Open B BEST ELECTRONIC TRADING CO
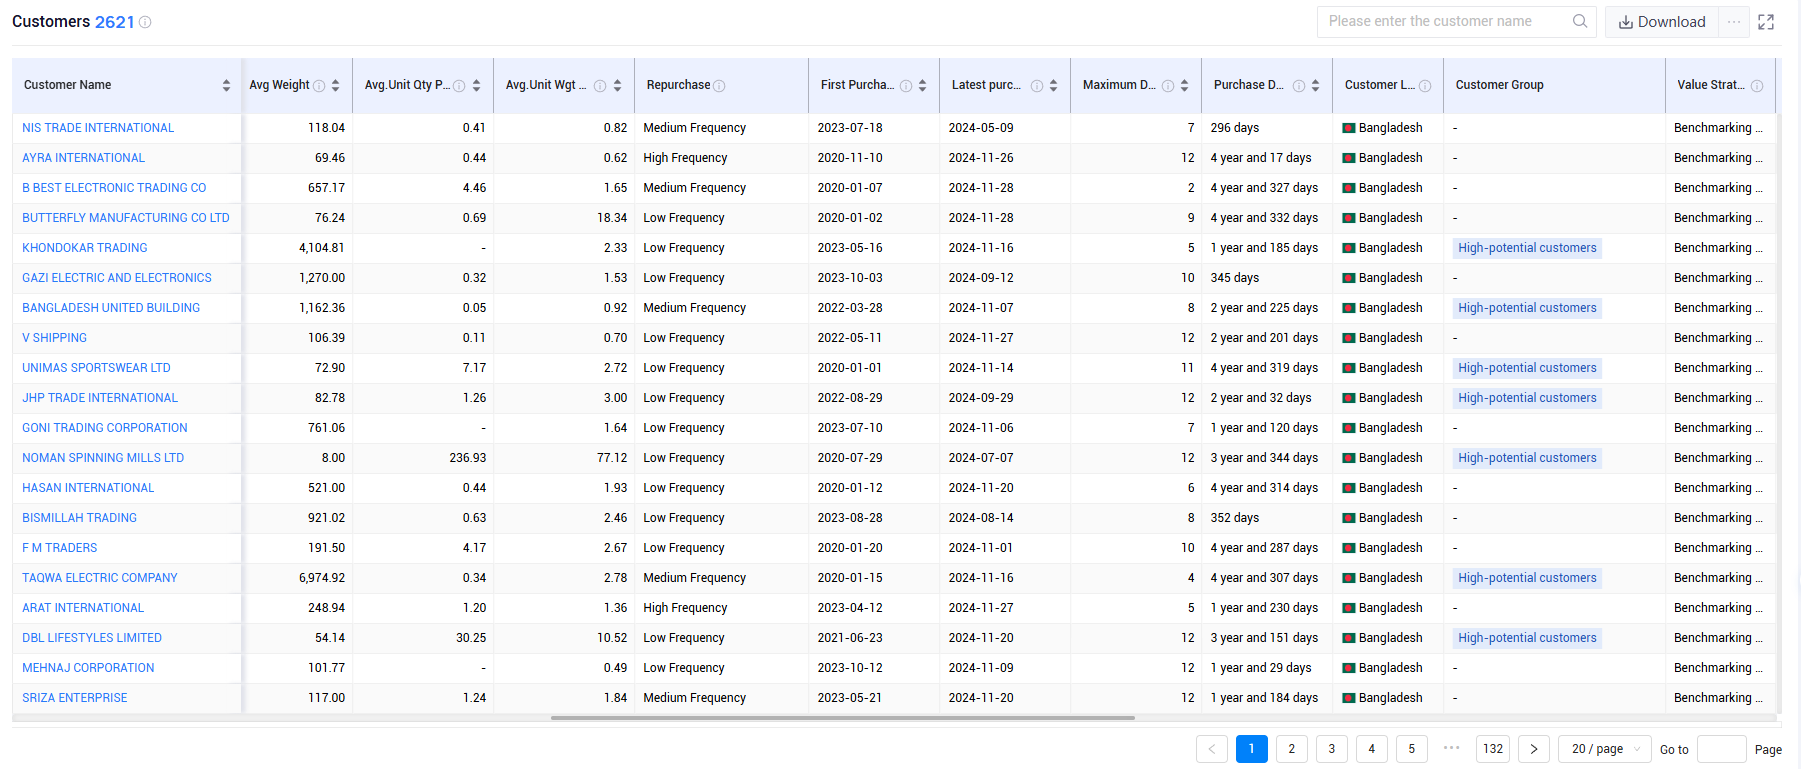1801x769 pixels. (114, 188)
